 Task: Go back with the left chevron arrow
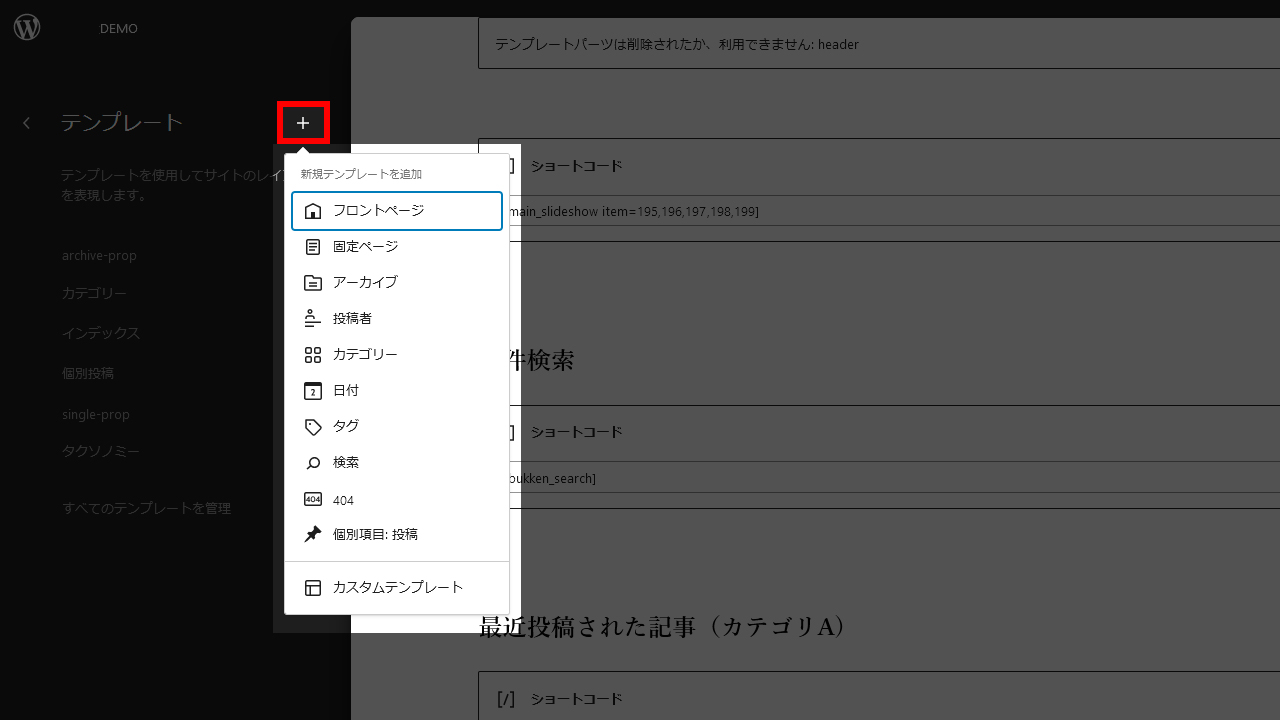pyautogui.click(x=27, y=123)
